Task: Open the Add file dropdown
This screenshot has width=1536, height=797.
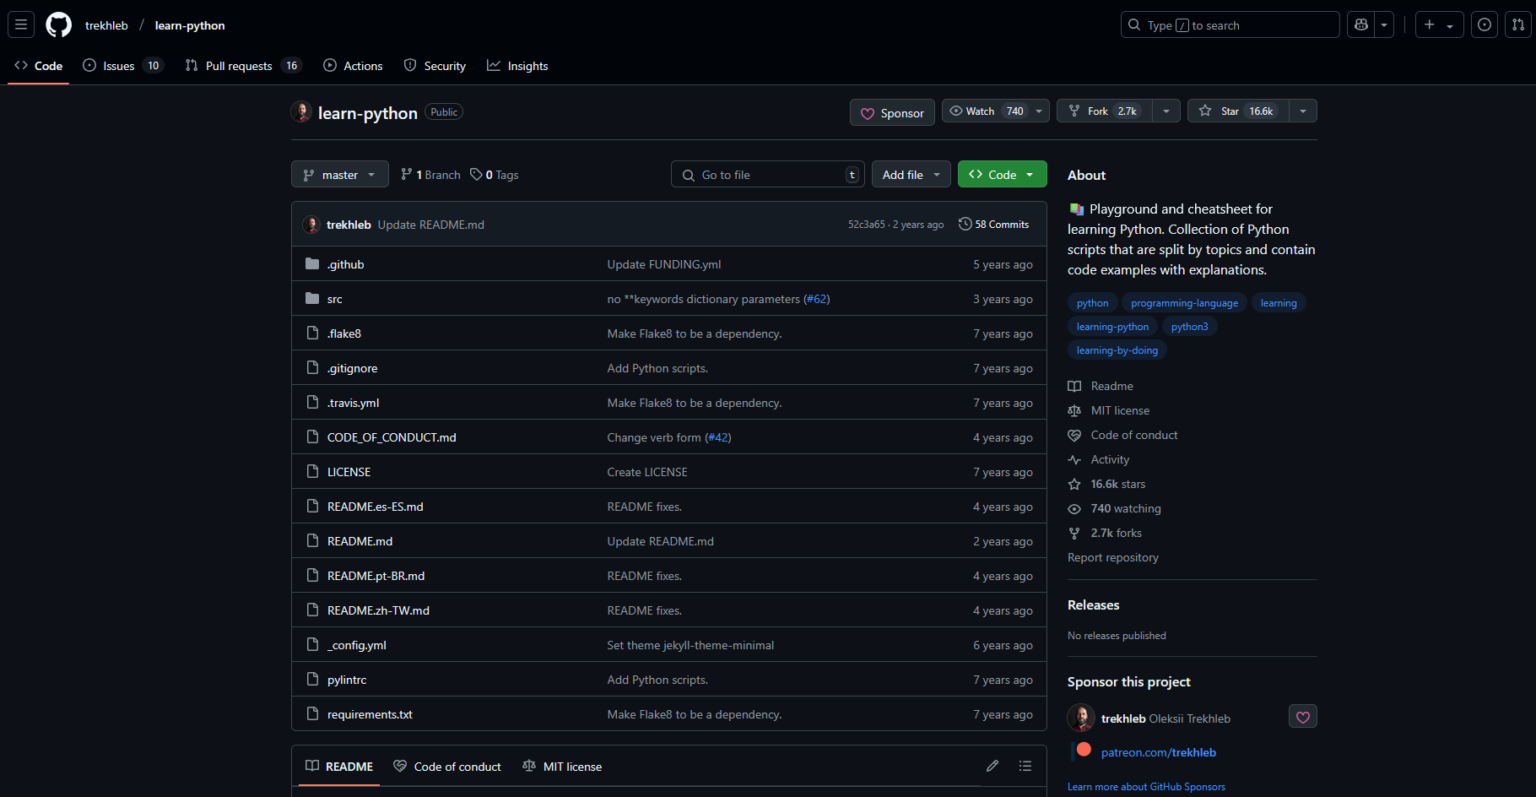Action: (910, 173)
